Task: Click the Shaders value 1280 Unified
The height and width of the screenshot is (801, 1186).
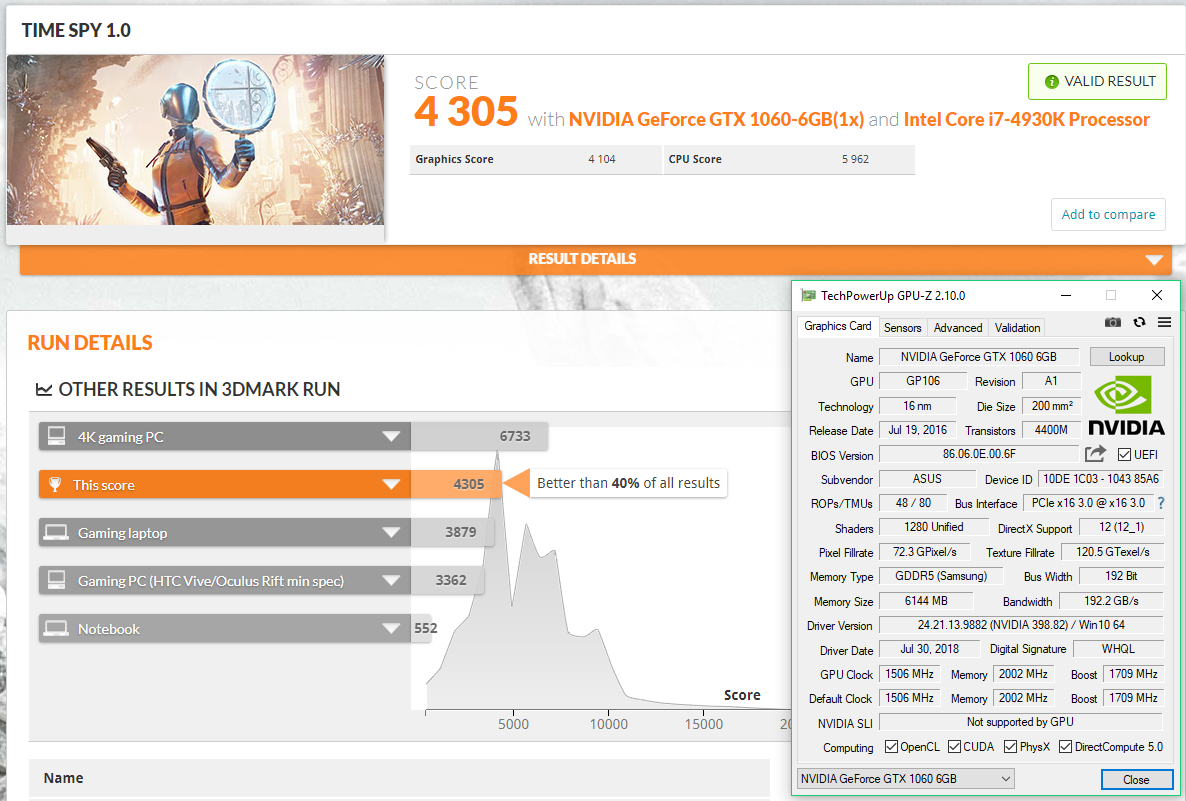Action: [933, 527]
